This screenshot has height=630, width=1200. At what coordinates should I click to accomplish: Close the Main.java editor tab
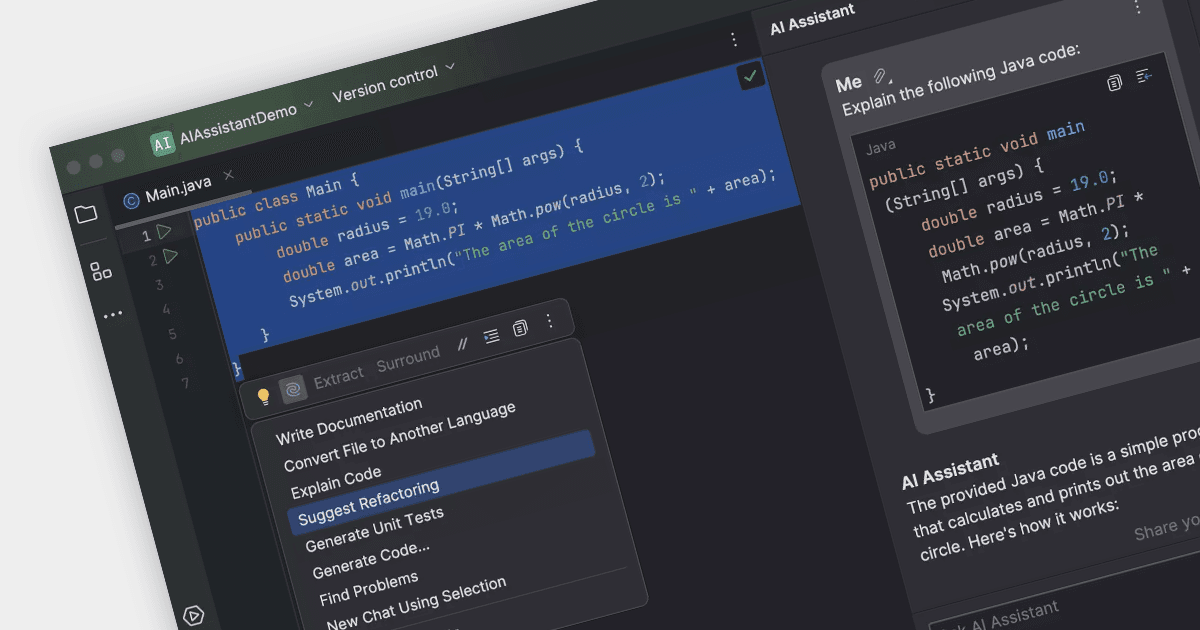pyautogui.click(x=228, y=175)
